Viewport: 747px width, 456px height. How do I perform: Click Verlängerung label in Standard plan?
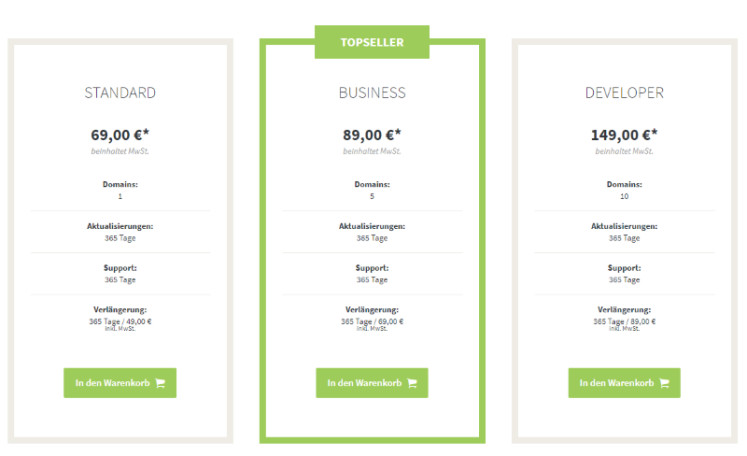120,310
